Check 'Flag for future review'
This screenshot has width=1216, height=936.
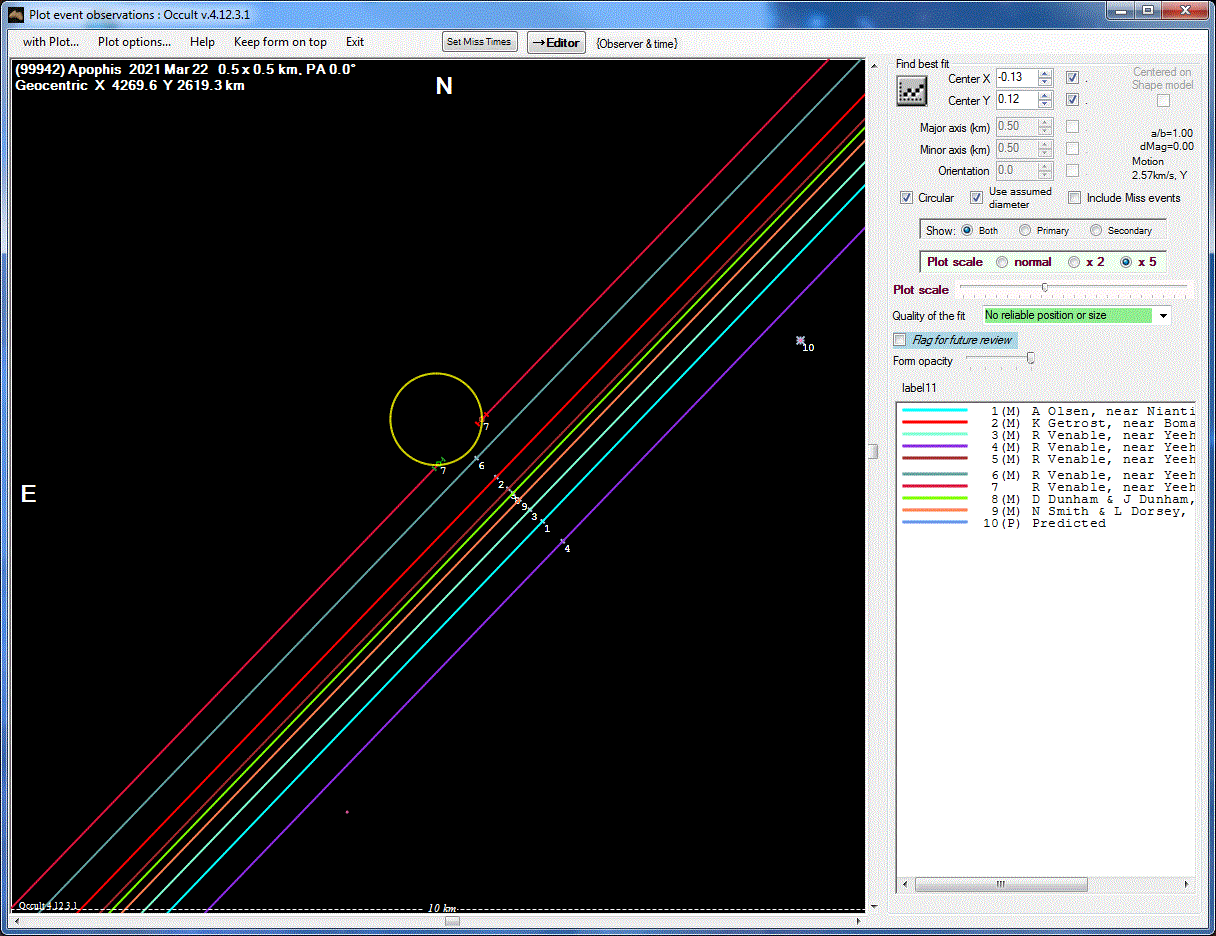899,340
